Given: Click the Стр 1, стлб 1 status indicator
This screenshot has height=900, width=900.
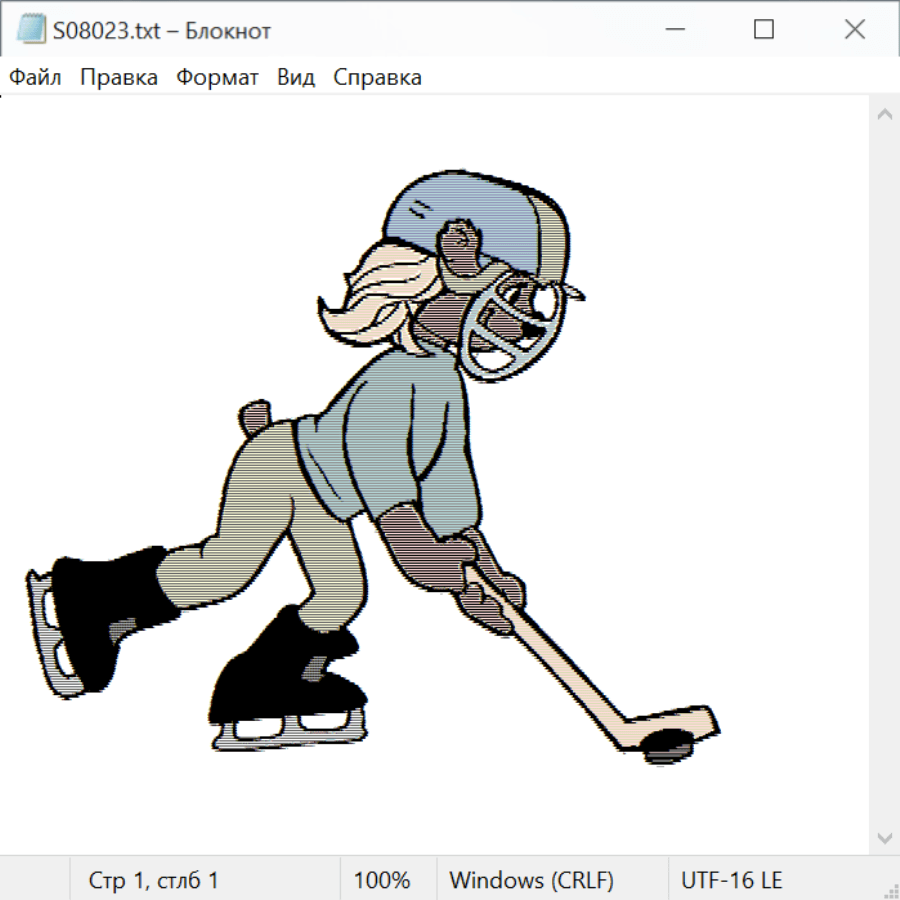Looking at the screenshot, I should 154,881.
